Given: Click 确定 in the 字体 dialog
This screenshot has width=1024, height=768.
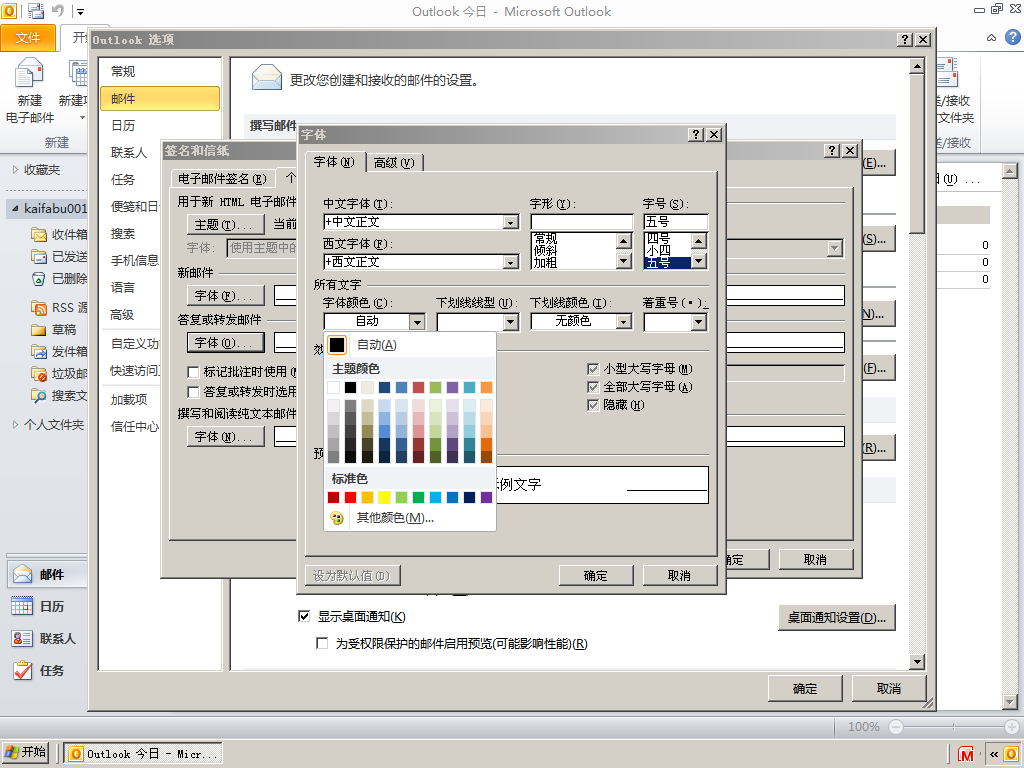Looking at the screenshot, I should click(x=596, y=575).
